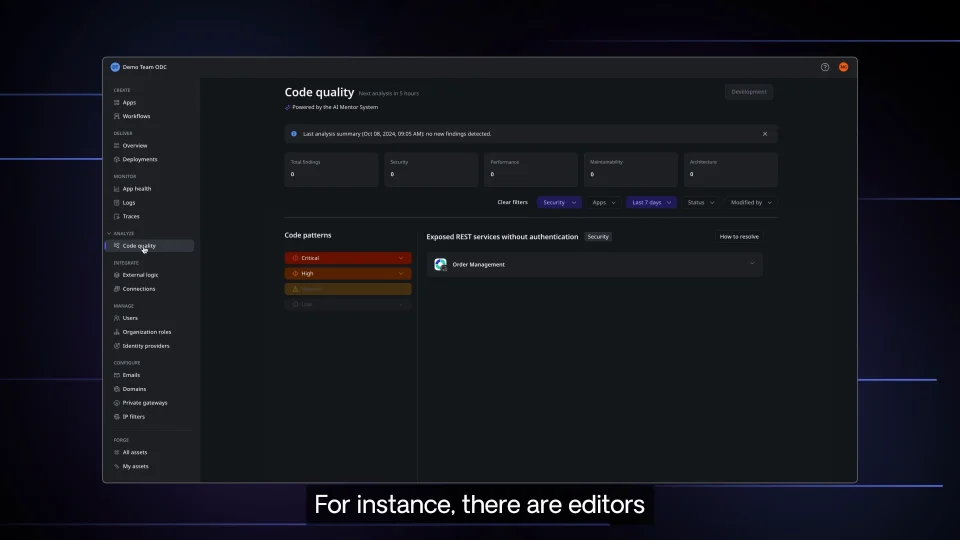The height and width of the screenshot is (540, 960).
Task: Open Deployments in the sidebar
Action: click(140, 159)
